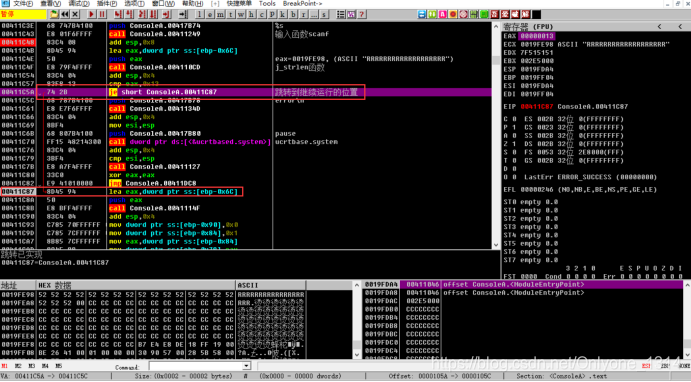Open the BreakPoint-> menu
The width and height of the screenshot is (691, 382).
pos(302,4)
